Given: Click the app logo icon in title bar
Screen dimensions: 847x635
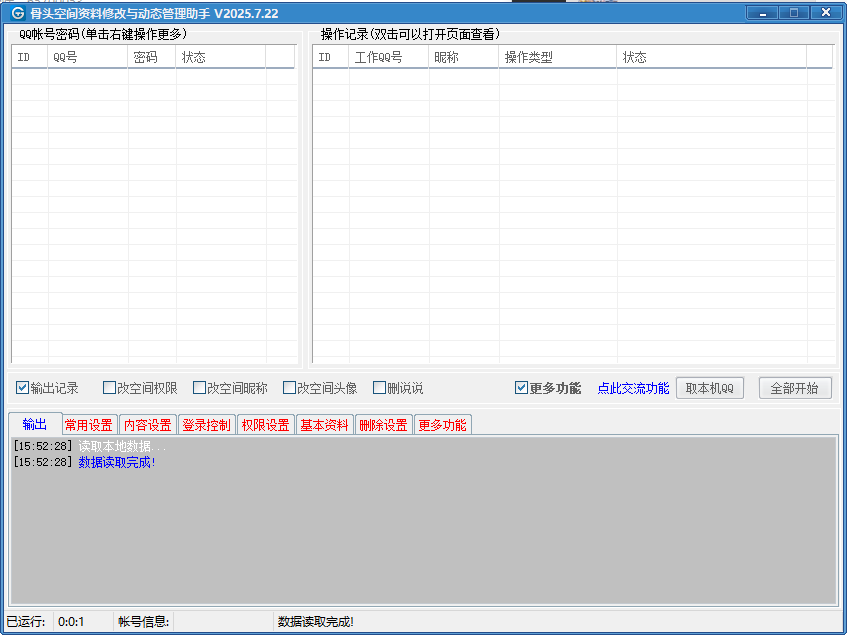Looking at the screenshot, I should coord(17,13).
